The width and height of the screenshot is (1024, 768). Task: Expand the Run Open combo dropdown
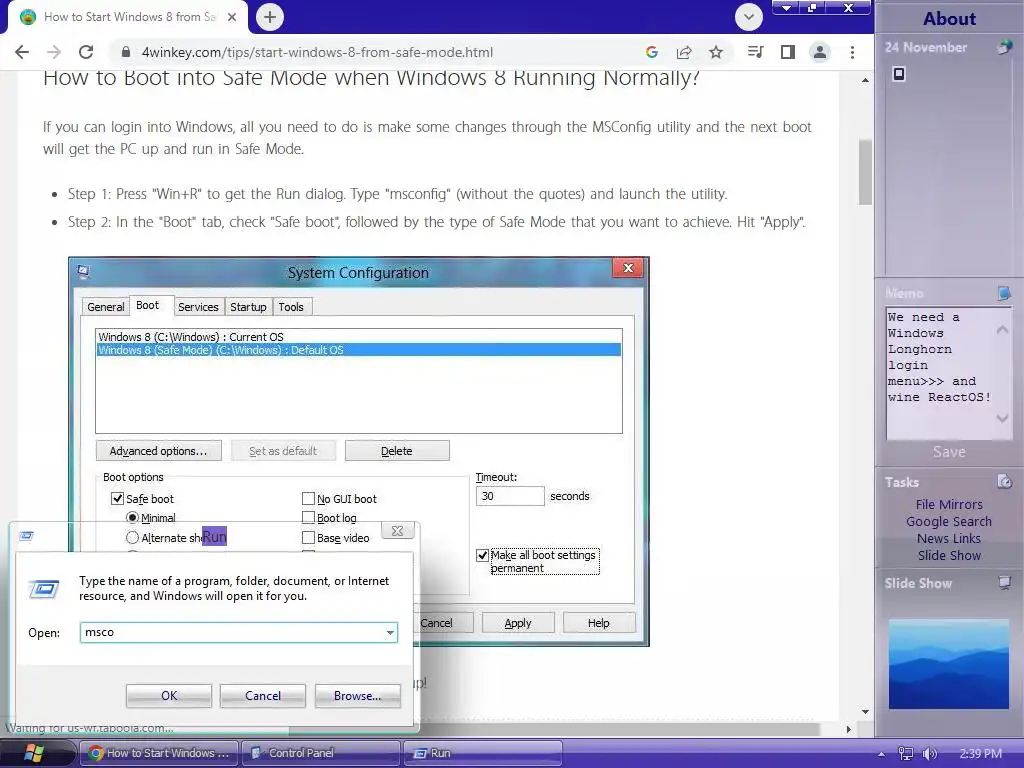(x=390, y=632)
